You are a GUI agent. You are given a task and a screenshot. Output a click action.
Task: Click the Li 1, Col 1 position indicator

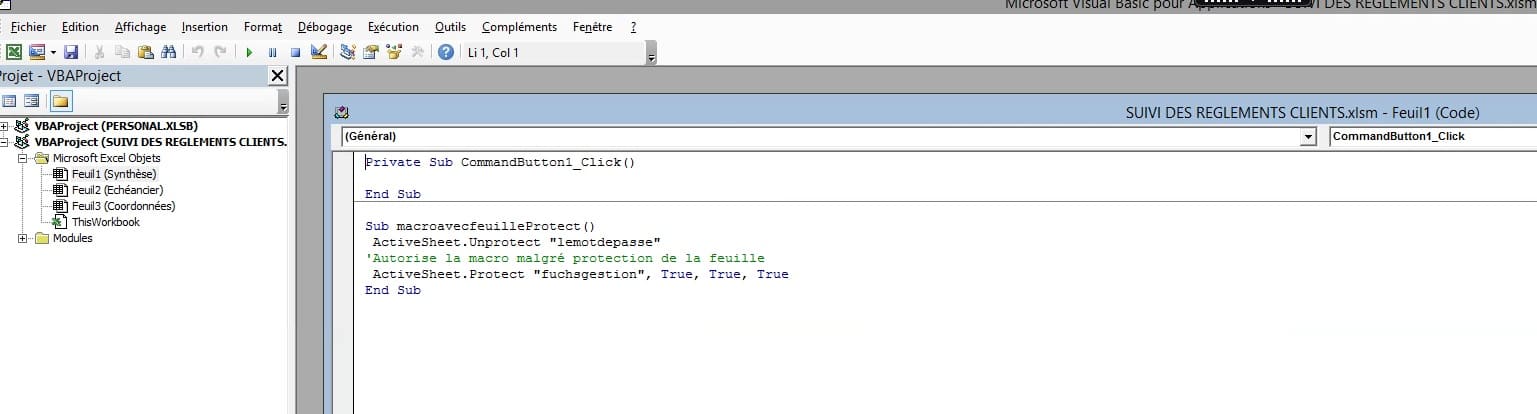(x=494, y=52)
